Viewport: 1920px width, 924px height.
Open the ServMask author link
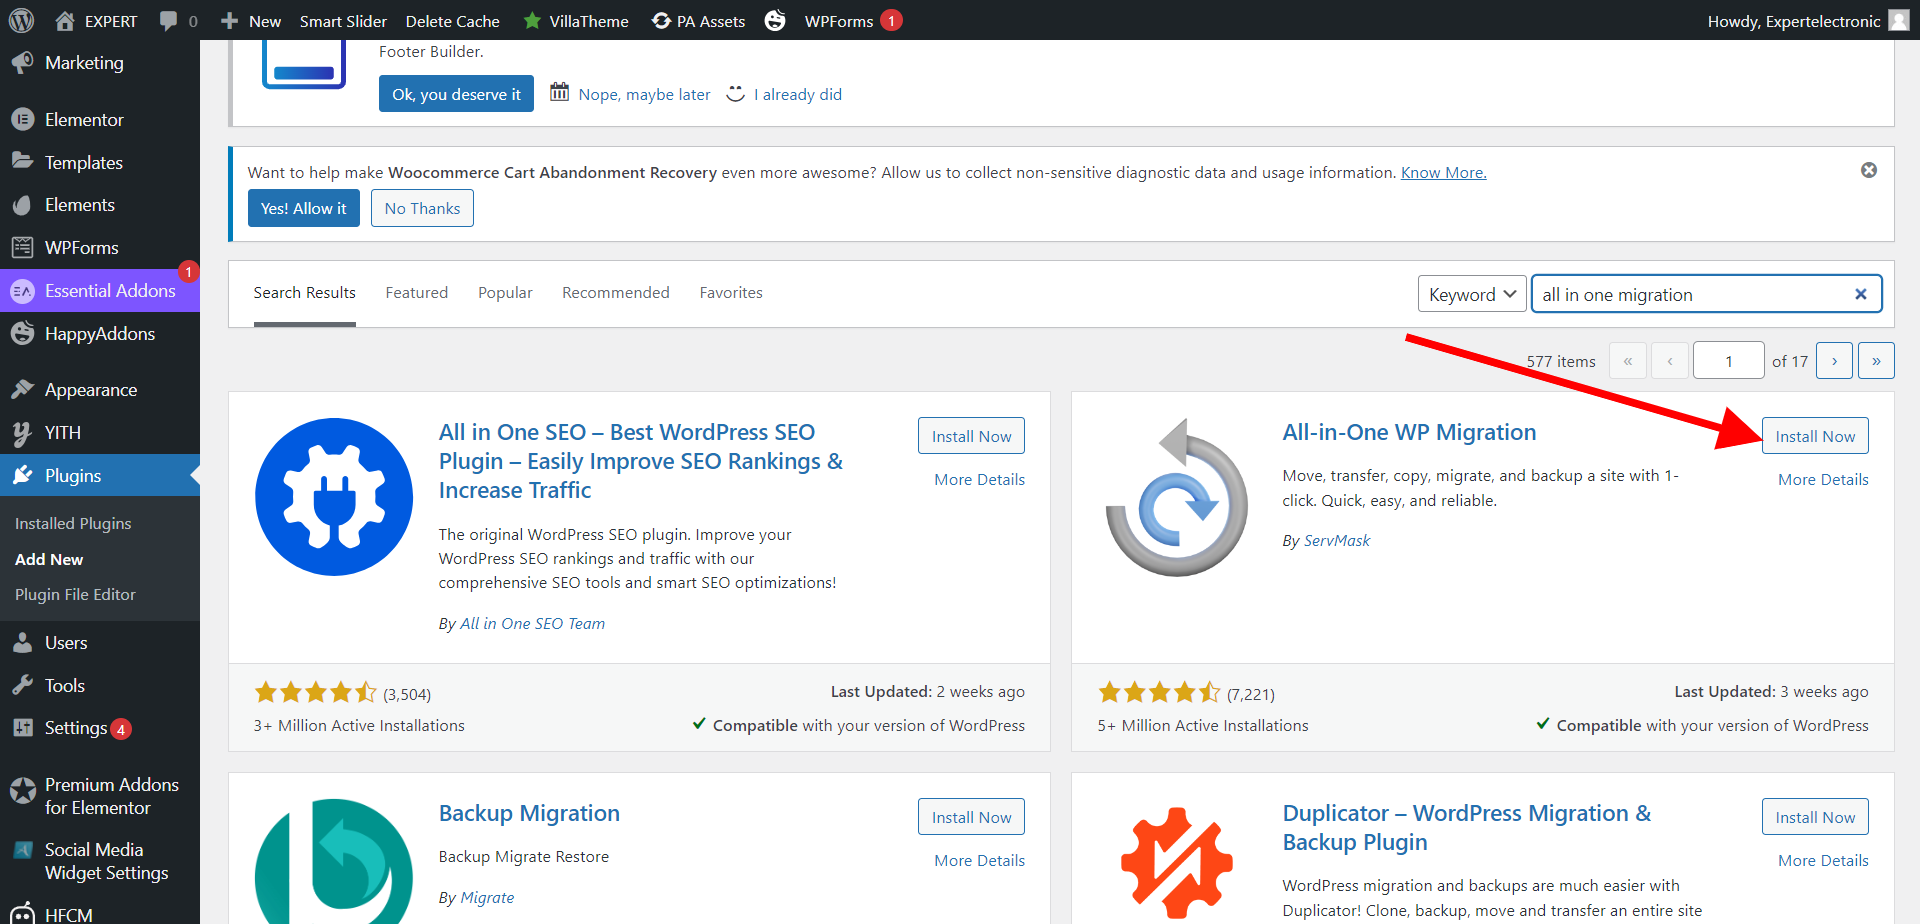tap(1337, 541)
